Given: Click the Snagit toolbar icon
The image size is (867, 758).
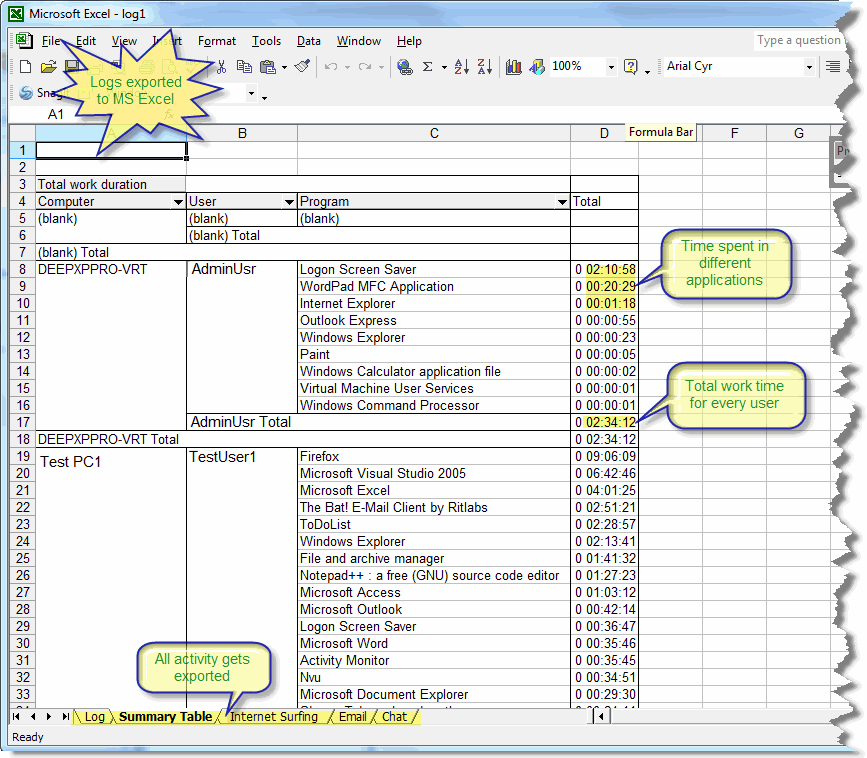Looking at the screenshot, I should click(25, 93).
